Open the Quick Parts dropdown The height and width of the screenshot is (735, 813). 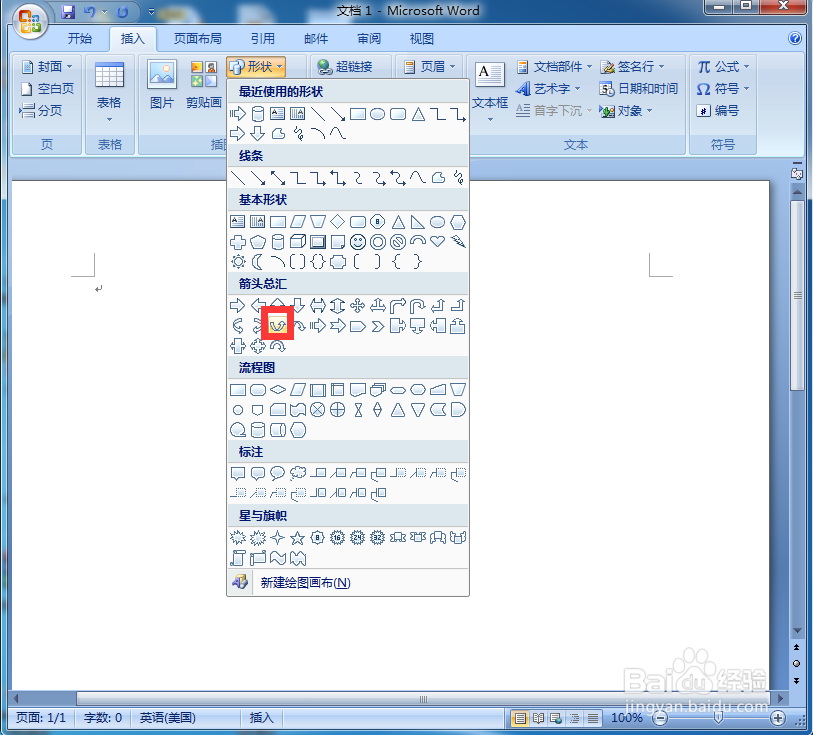pos(554,67)
